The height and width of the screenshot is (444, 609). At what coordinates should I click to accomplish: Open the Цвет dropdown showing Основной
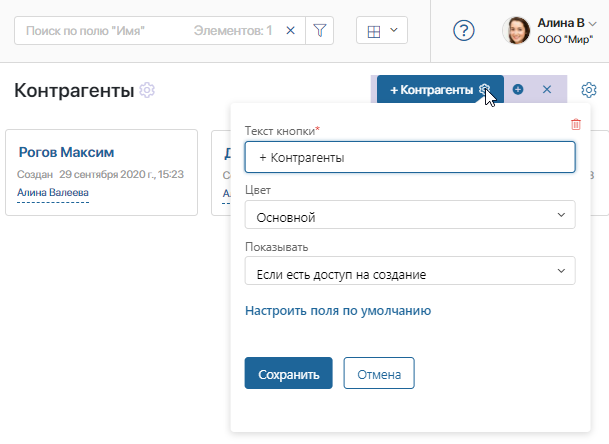[410, 215]
